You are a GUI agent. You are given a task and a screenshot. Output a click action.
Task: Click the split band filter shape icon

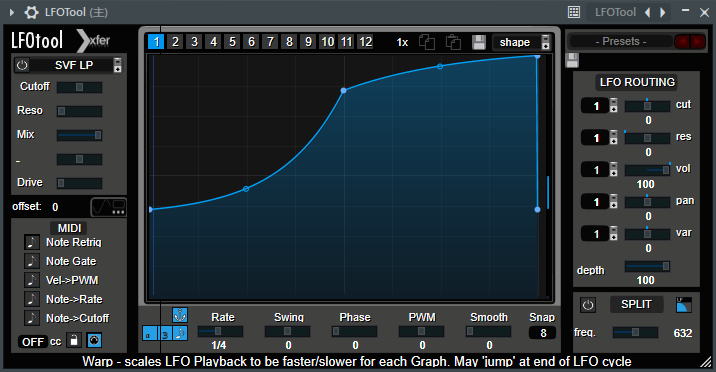click(684, 304)
